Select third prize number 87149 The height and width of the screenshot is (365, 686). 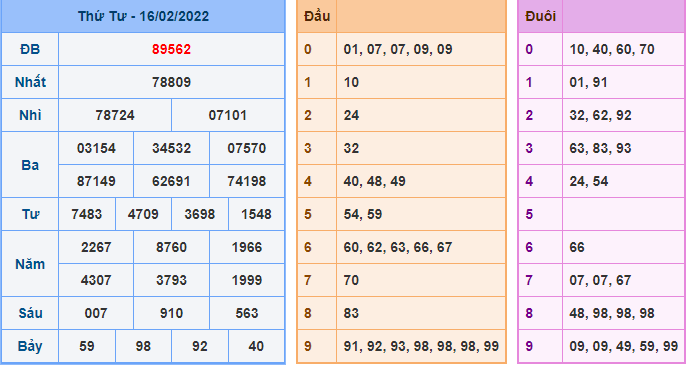click(96, 181)
